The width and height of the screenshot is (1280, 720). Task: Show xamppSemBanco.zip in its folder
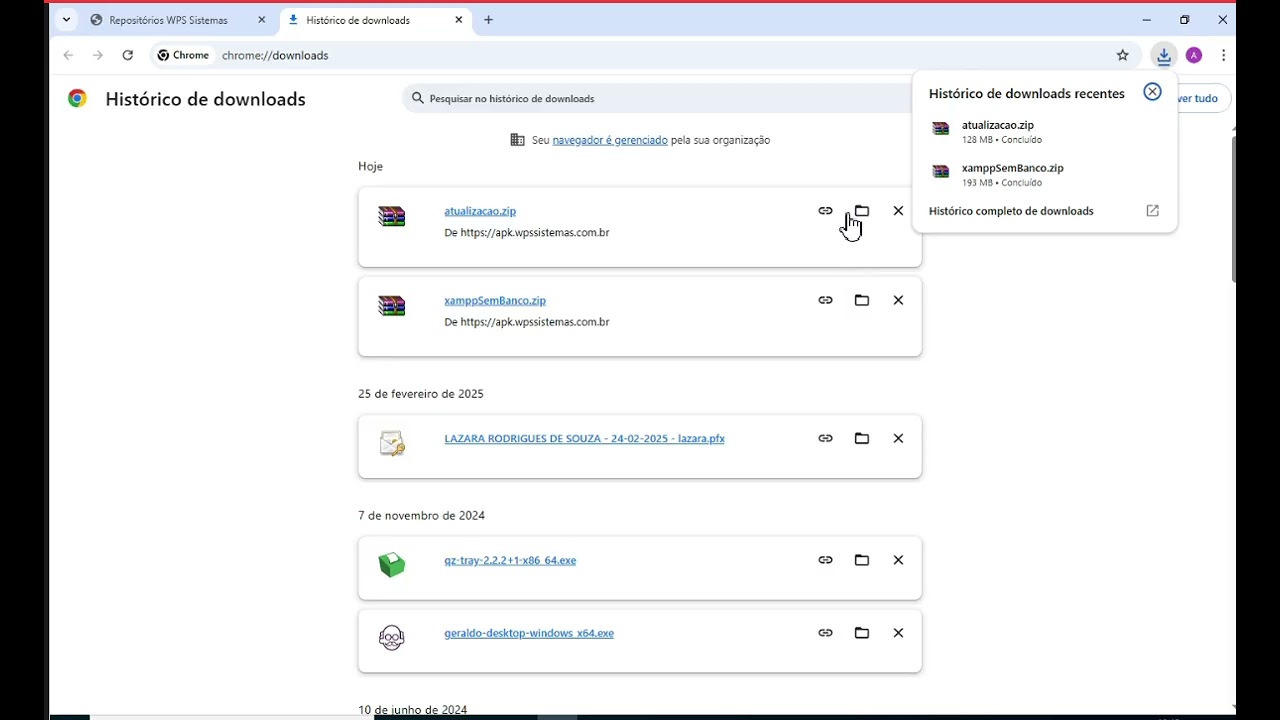click(862, 300)
